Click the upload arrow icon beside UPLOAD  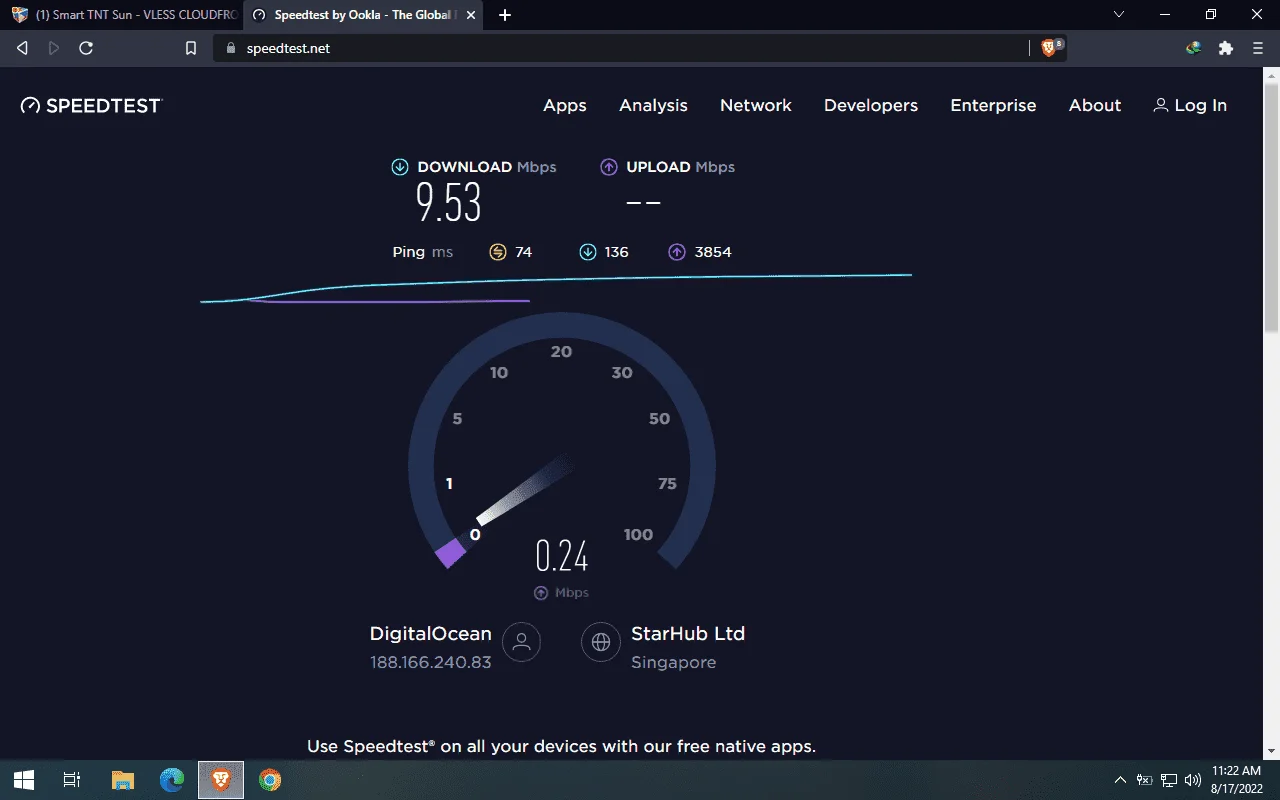click(609, 167)
